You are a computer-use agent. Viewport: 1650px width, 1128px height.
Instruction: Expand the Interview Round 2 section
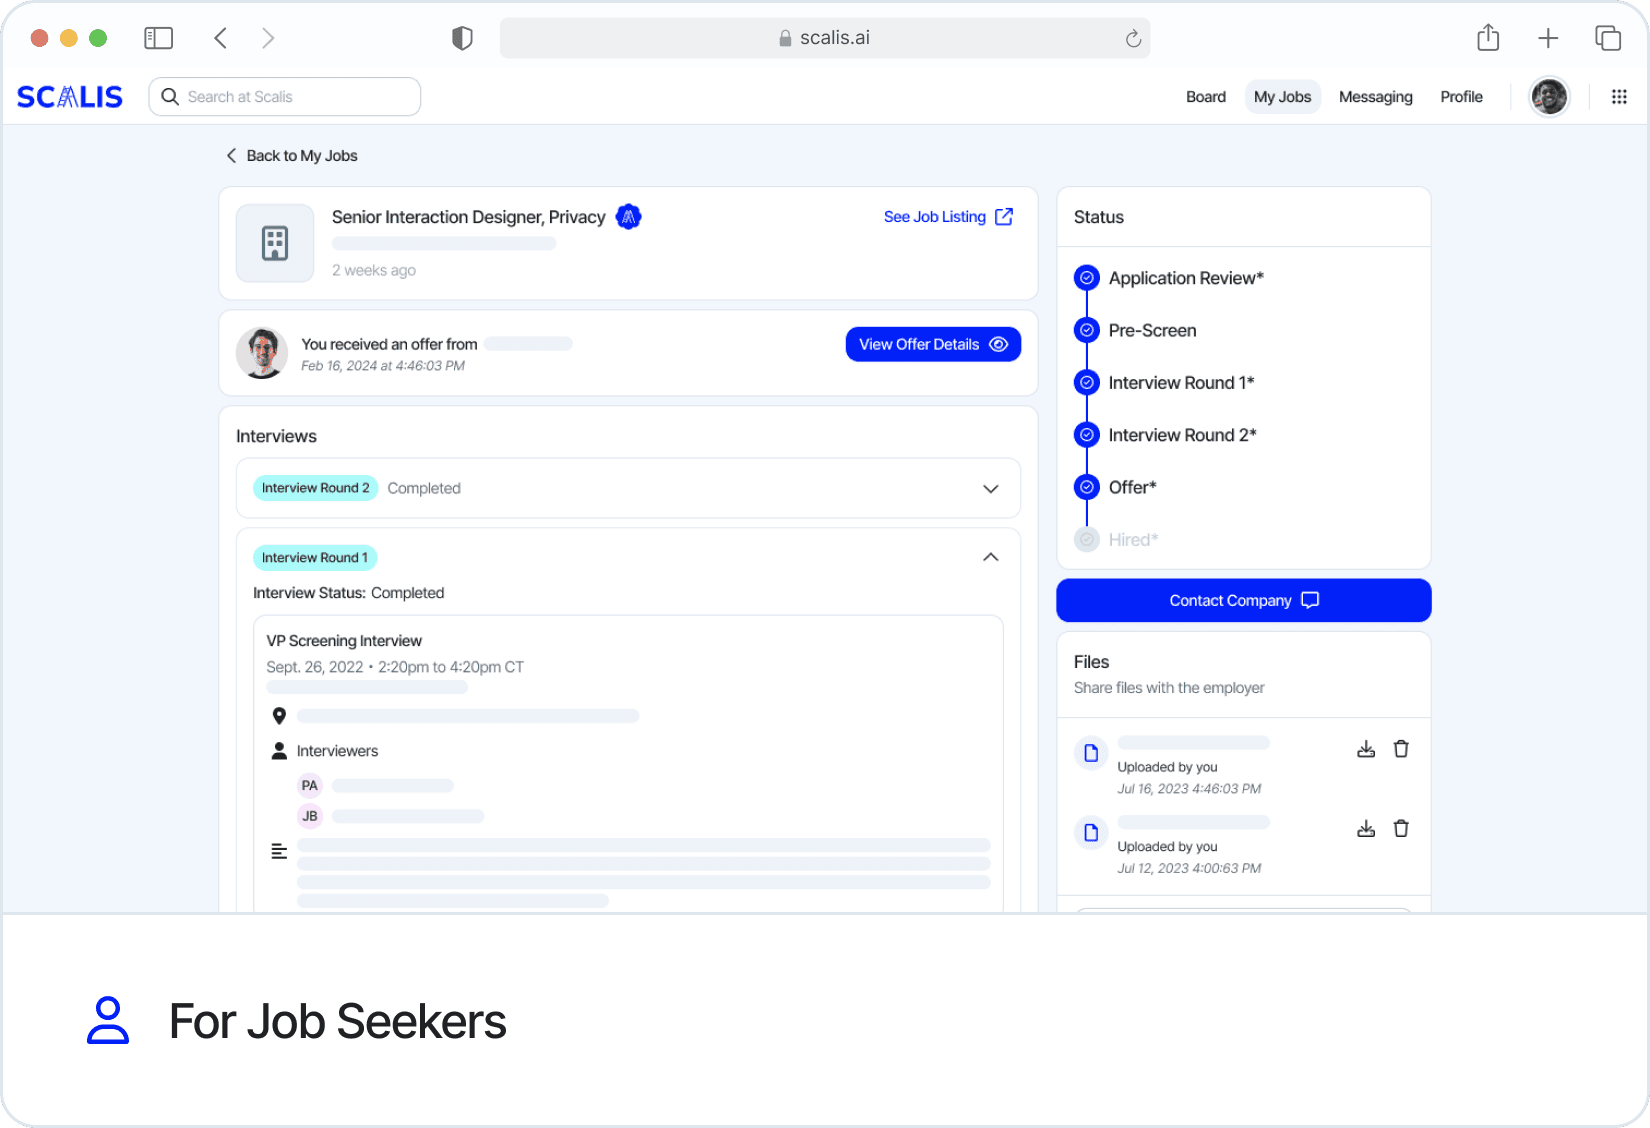990,488
